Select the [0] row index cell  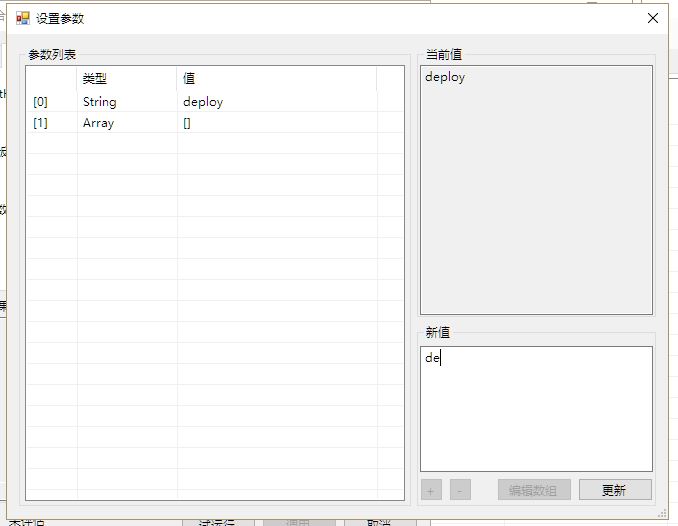tap(51, 102)
